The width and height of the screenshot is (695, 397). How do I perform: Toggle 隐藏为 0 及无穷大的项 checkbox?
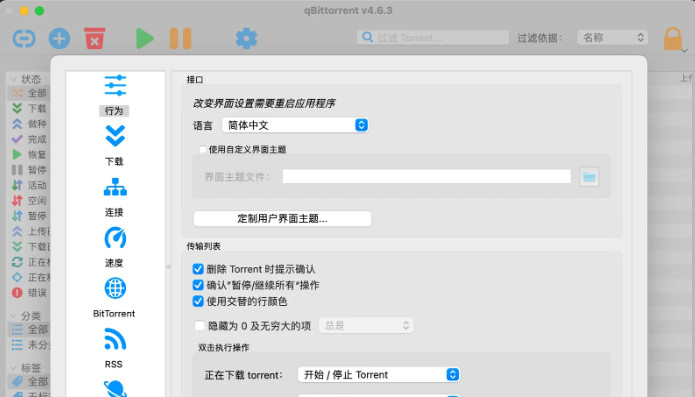tap(199, 326)
